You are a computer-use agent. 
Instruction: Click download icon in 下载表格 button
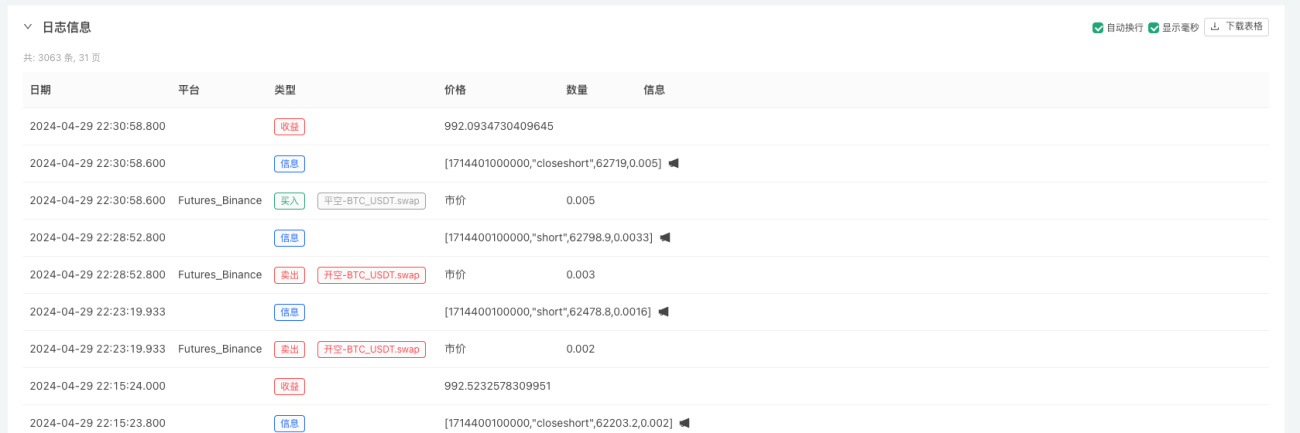pyautogui.click(x=1215, y=27)
